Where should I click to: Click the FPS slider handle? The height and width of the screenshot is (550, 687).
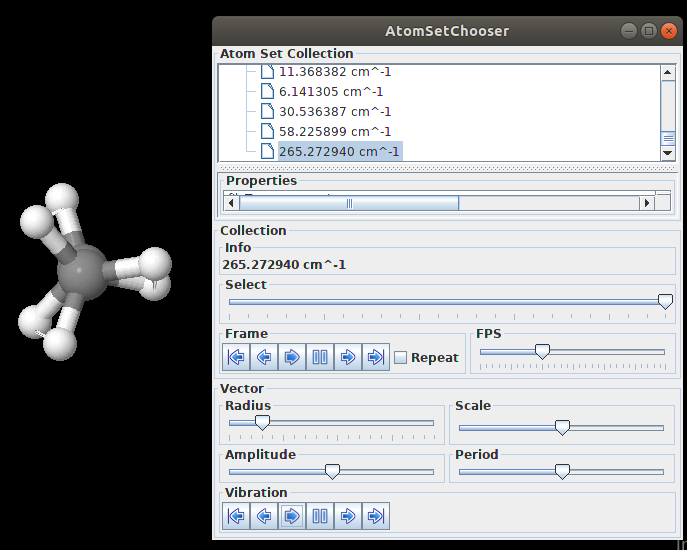click(542, 351)
